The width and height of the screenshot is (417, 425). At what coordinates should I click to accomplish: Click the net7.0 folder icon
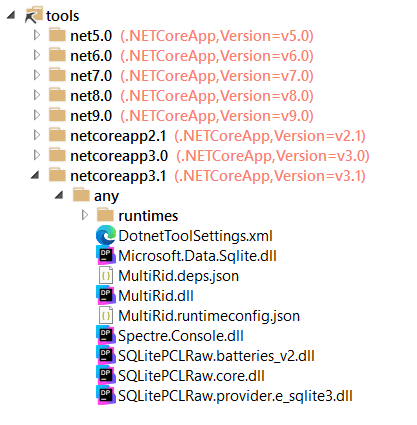coord(57,75)
